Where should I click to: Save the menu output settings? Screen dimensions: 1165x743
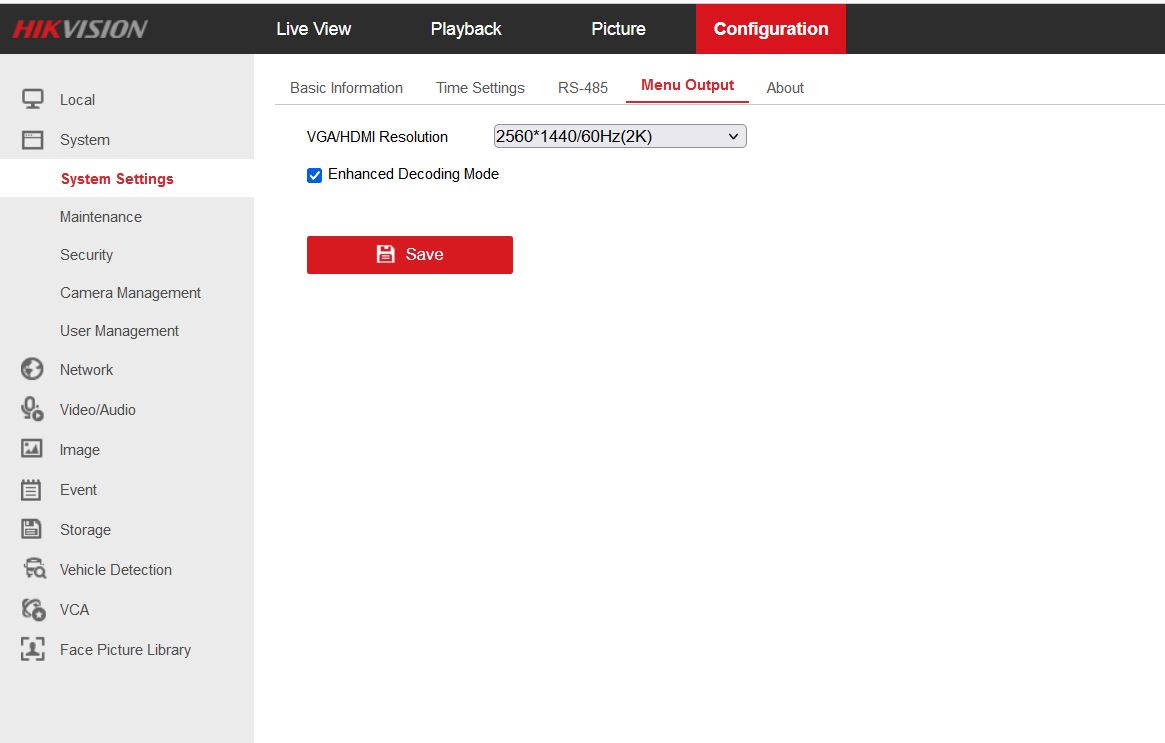click(409, 255)
